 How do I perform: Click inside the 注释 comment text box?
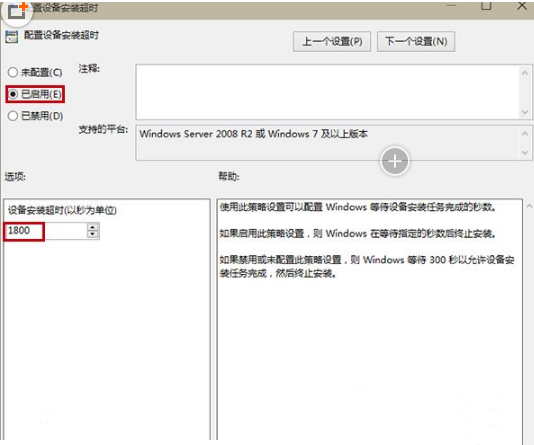pos(327,92)
